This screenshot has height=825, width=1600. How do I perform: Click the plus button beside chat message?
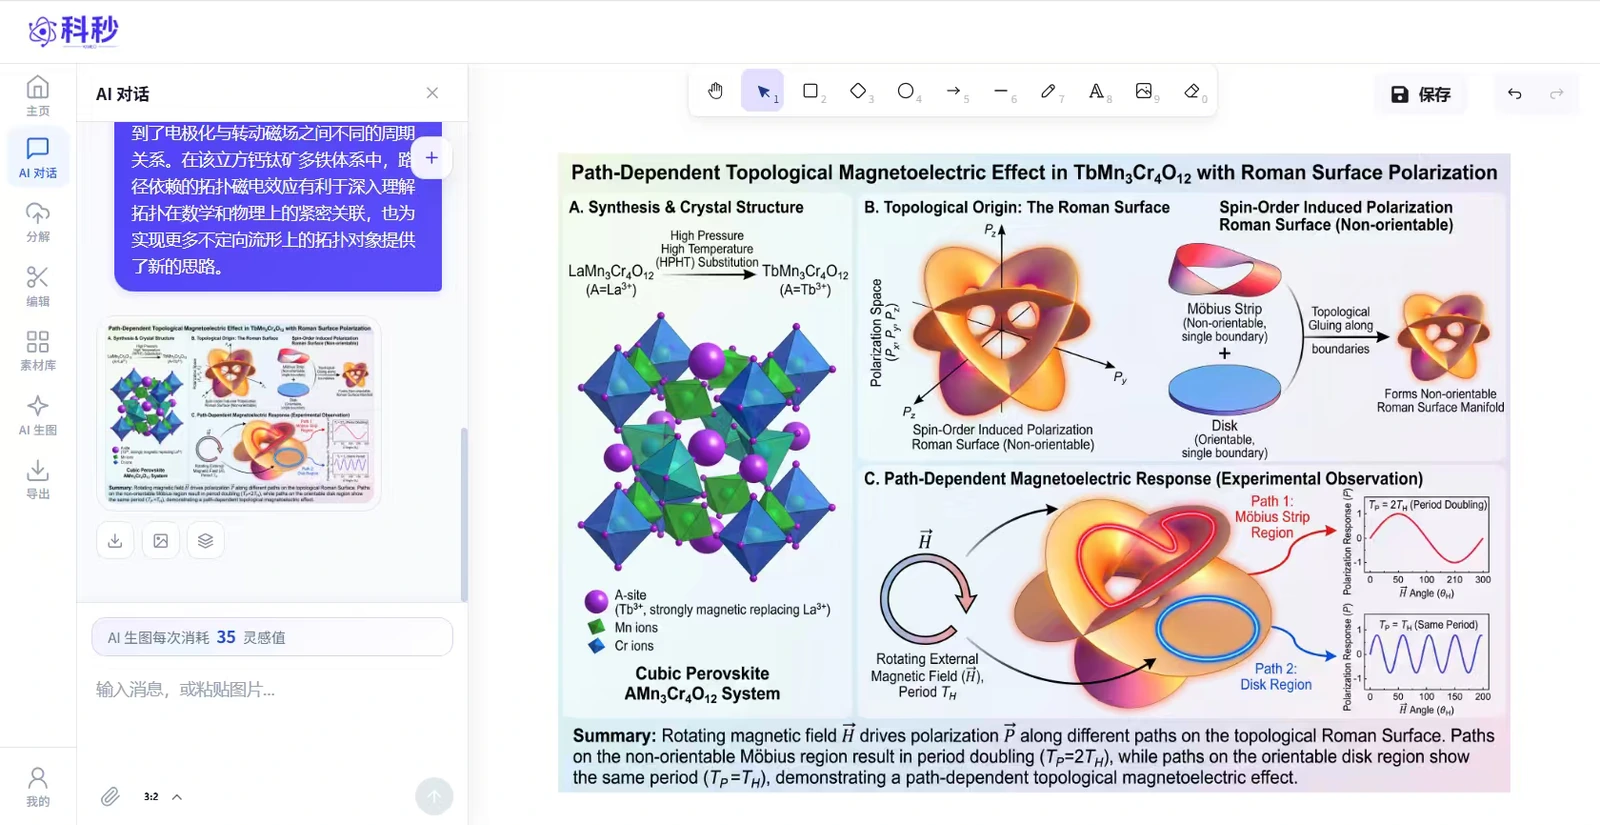432,158
